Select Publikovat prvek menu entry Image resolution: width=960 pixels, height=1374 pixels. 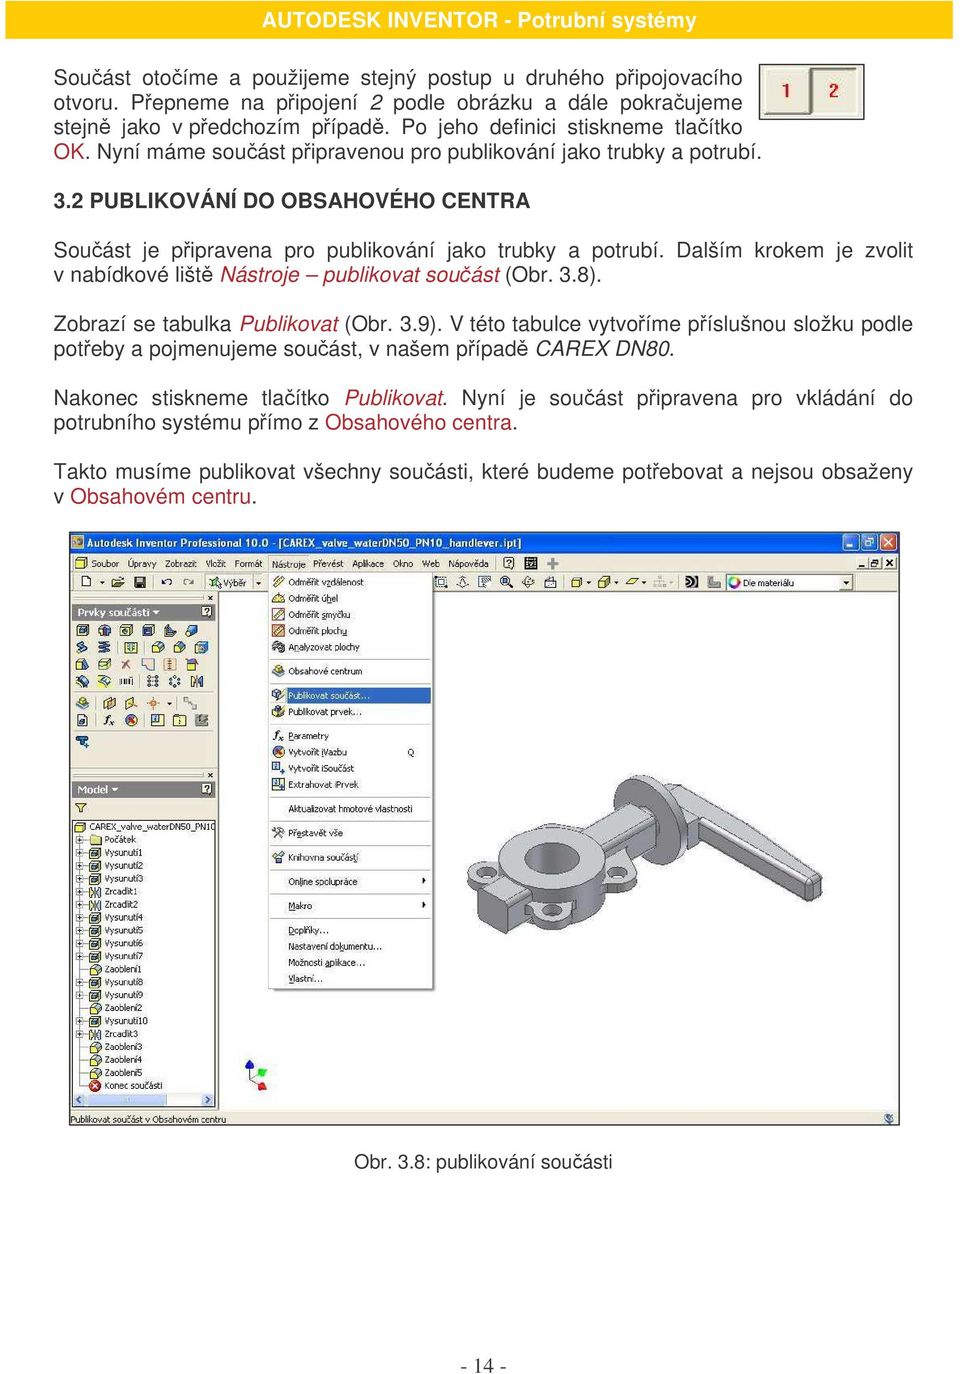point(351,712)
